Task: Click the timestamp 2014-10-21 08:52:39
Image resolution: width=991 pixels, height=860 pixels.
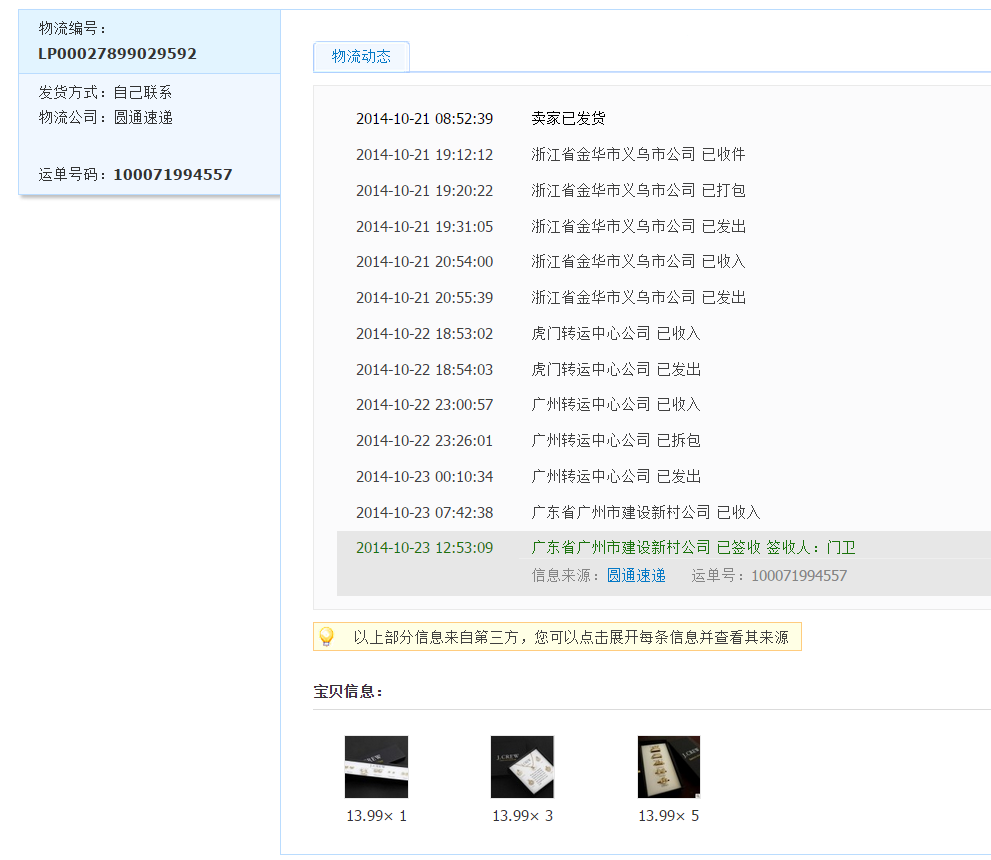Action: pos(424,119)
